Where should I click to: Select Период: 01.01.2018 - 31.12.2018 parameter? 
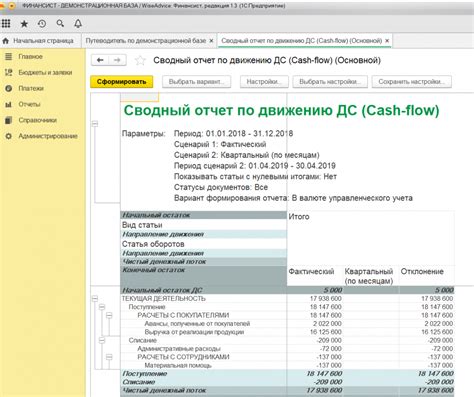tap(233, 134)
